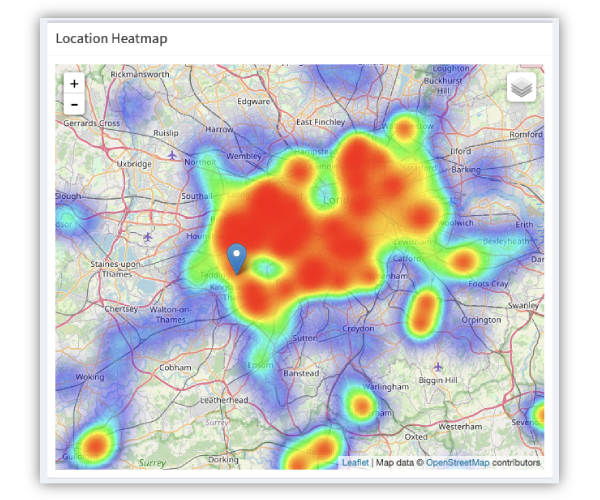Open the map layers control

[x=521, y=88]
